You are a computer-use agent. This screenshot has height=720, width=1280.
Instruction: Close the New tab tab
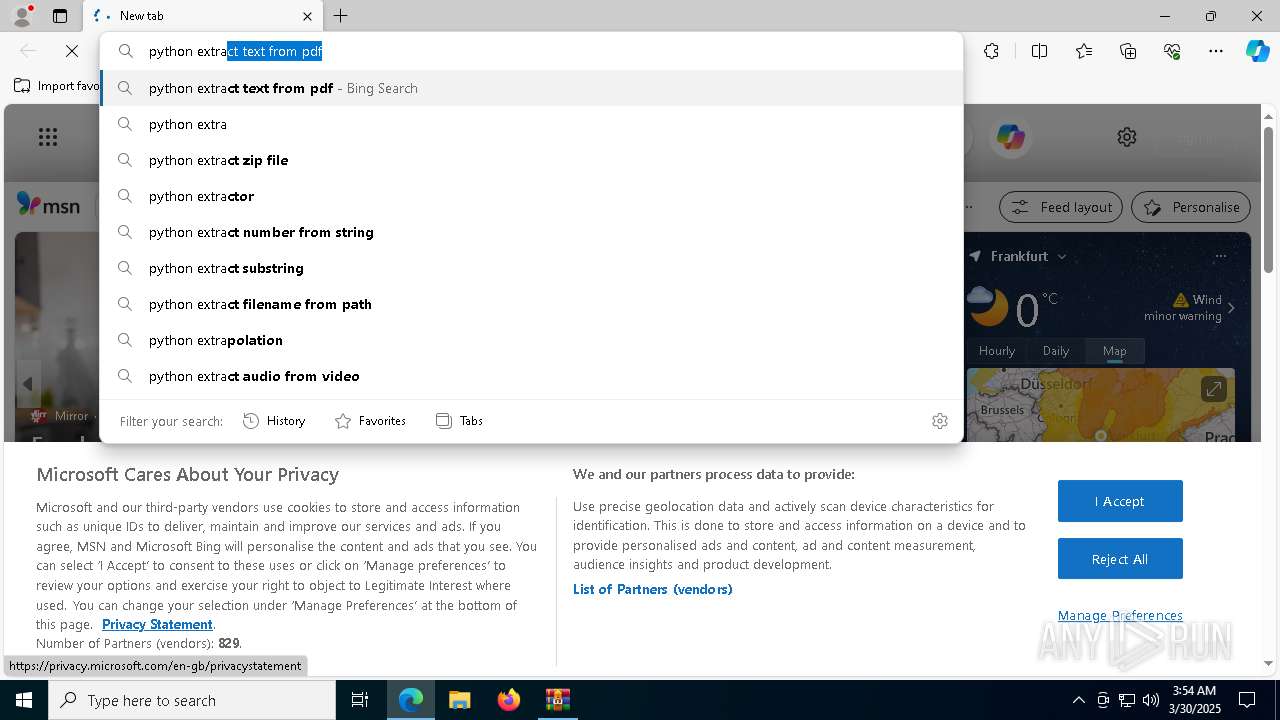307,16
